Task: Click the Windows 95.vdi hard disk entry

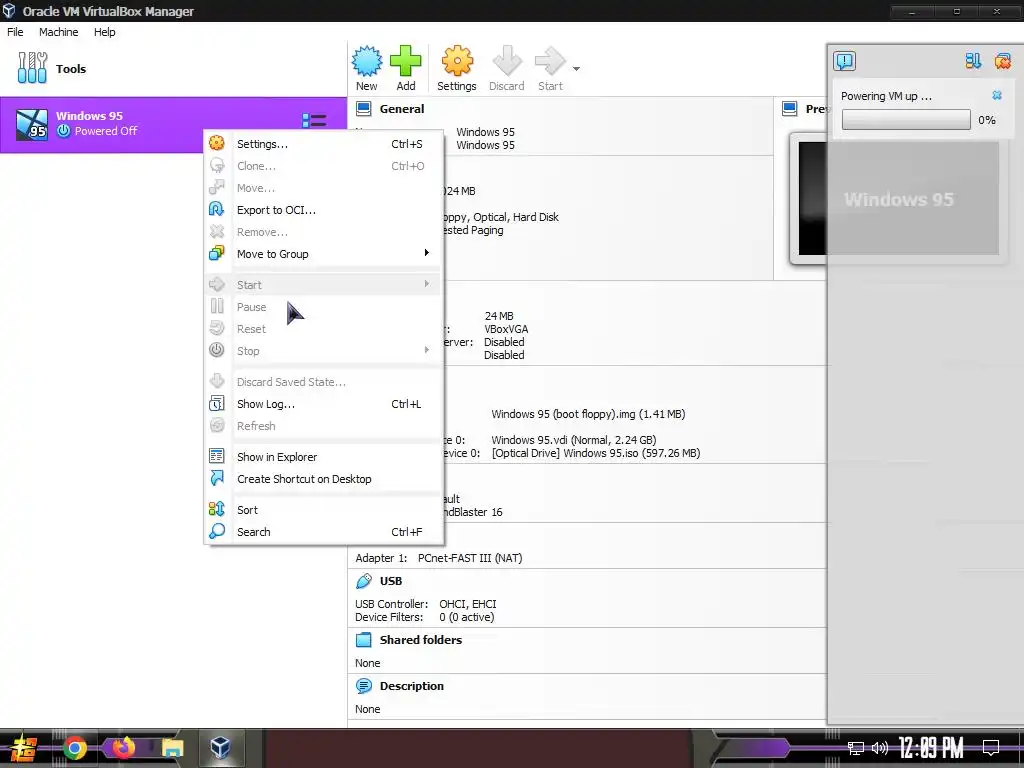Action: [574, 440]
